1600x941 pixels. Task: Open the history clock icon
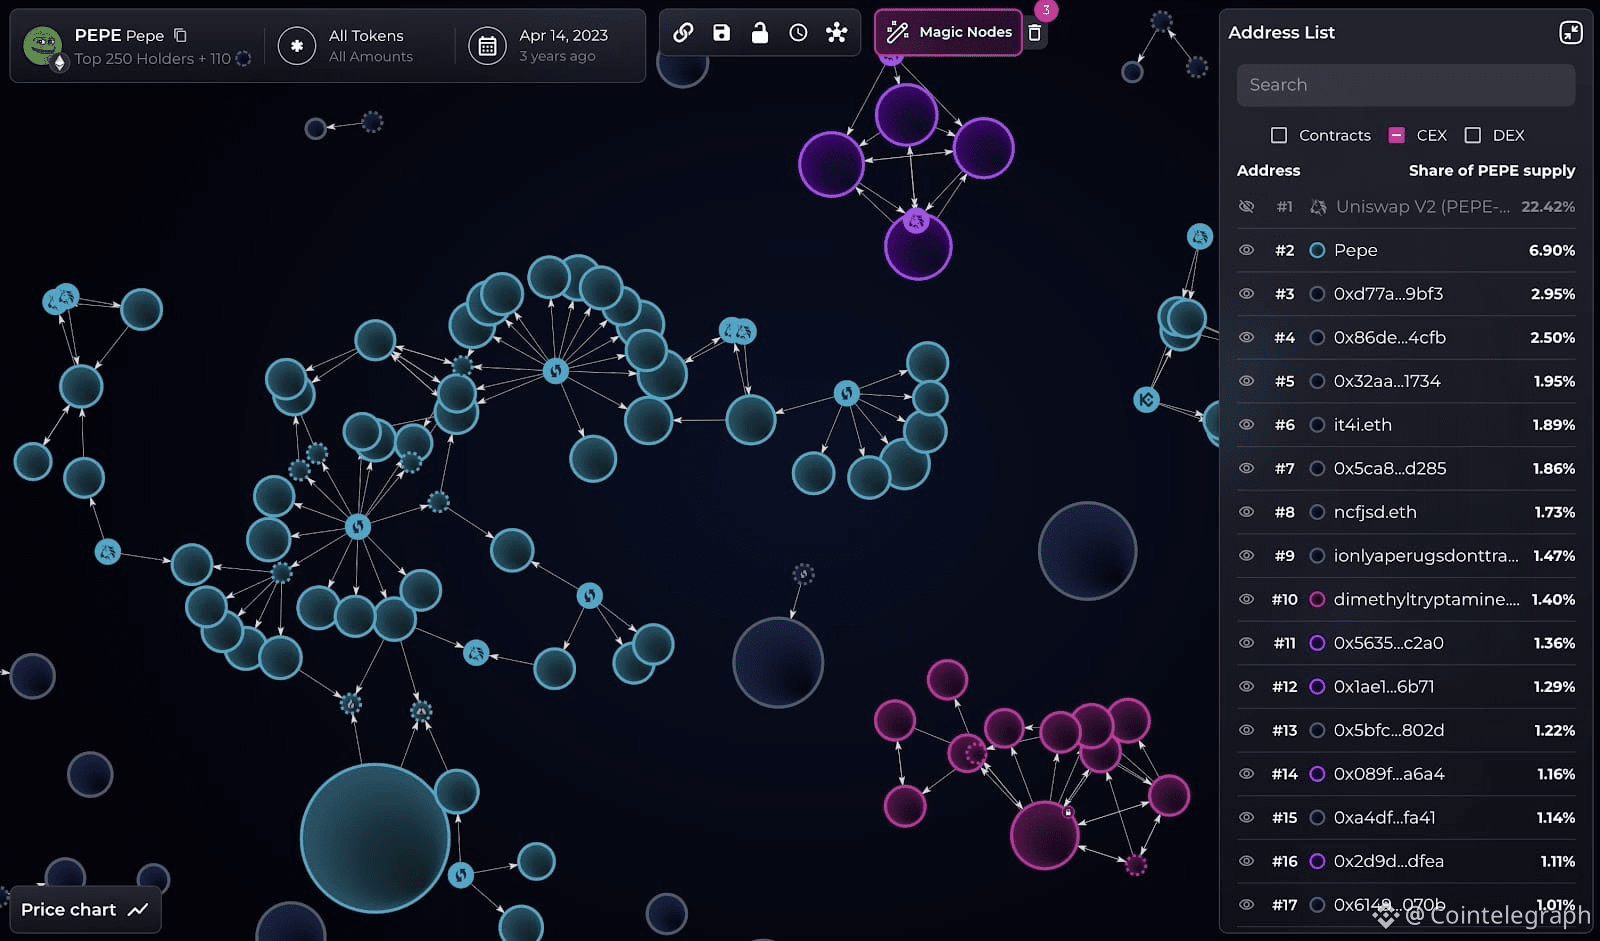click(x=798, y=33)
